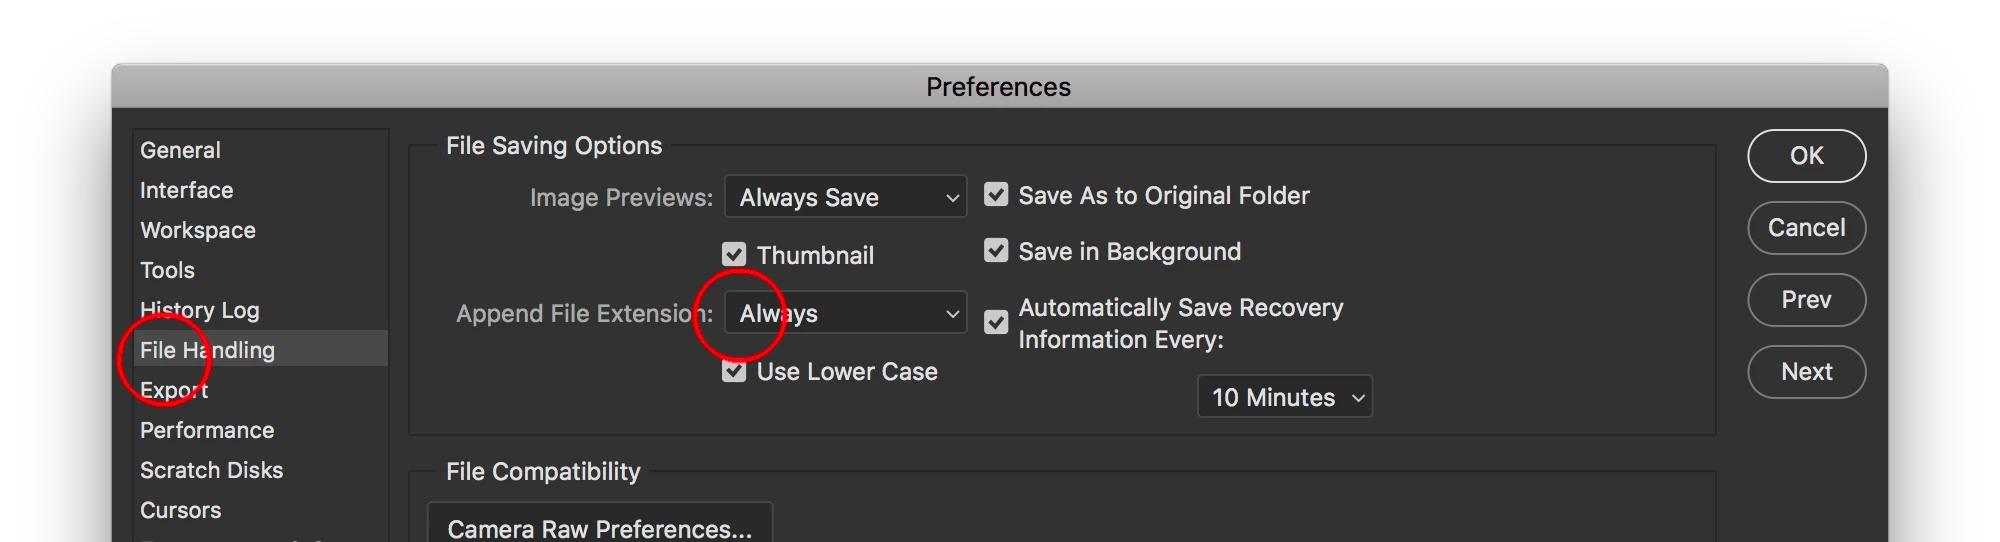
Task: Disable Save in Background option
Action: point(996,250)
